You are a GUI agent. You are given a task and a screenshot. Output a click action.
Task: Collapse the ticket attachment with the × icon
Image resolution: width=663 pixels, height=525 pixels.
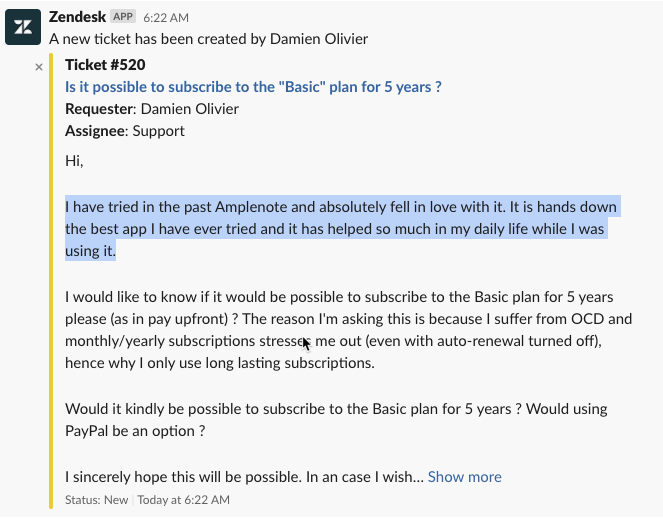pyautogui.click(x=39, y=67)
